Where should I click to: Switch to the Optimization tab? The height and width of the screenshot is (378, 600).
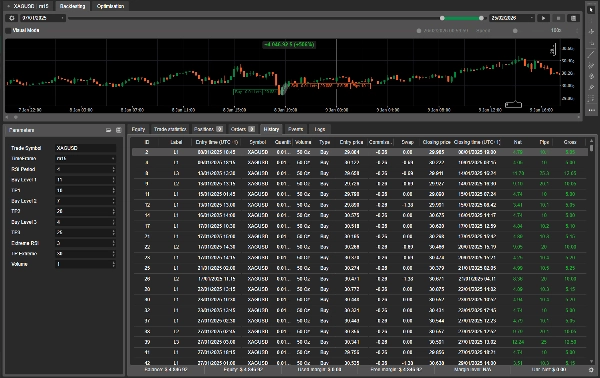coord(110,6)
